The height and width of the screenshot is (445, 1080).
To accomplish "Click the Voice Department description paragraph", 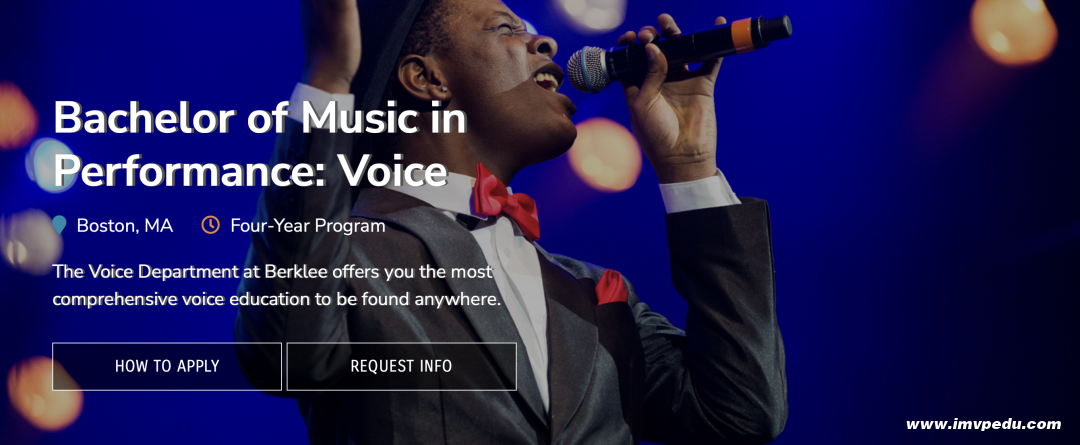I will pos(276,286).
